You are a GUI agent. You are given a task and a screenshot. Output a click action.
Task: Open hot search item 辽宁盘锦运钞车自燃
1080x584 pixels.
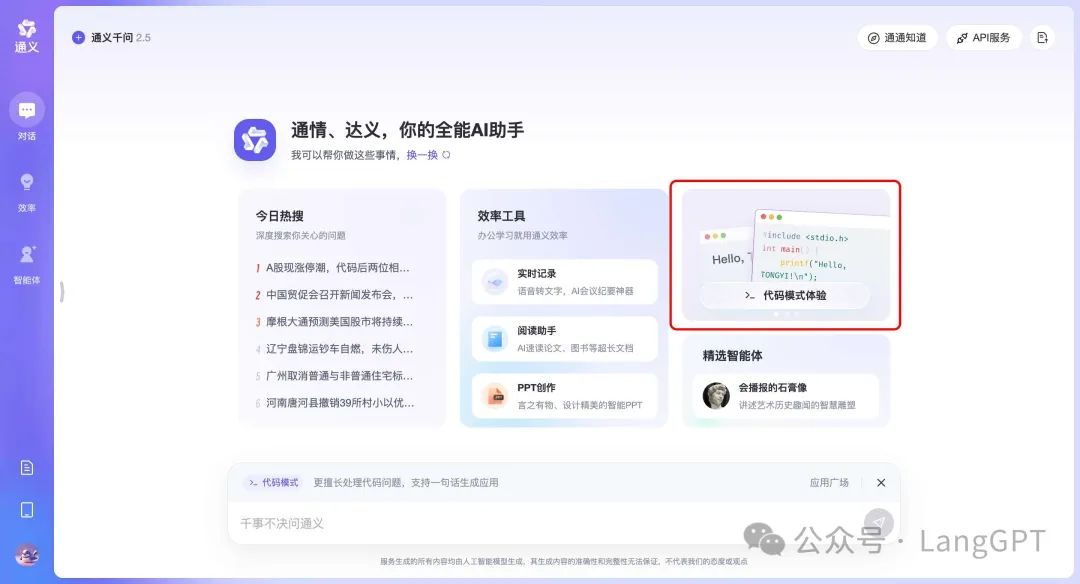(334, 348)
